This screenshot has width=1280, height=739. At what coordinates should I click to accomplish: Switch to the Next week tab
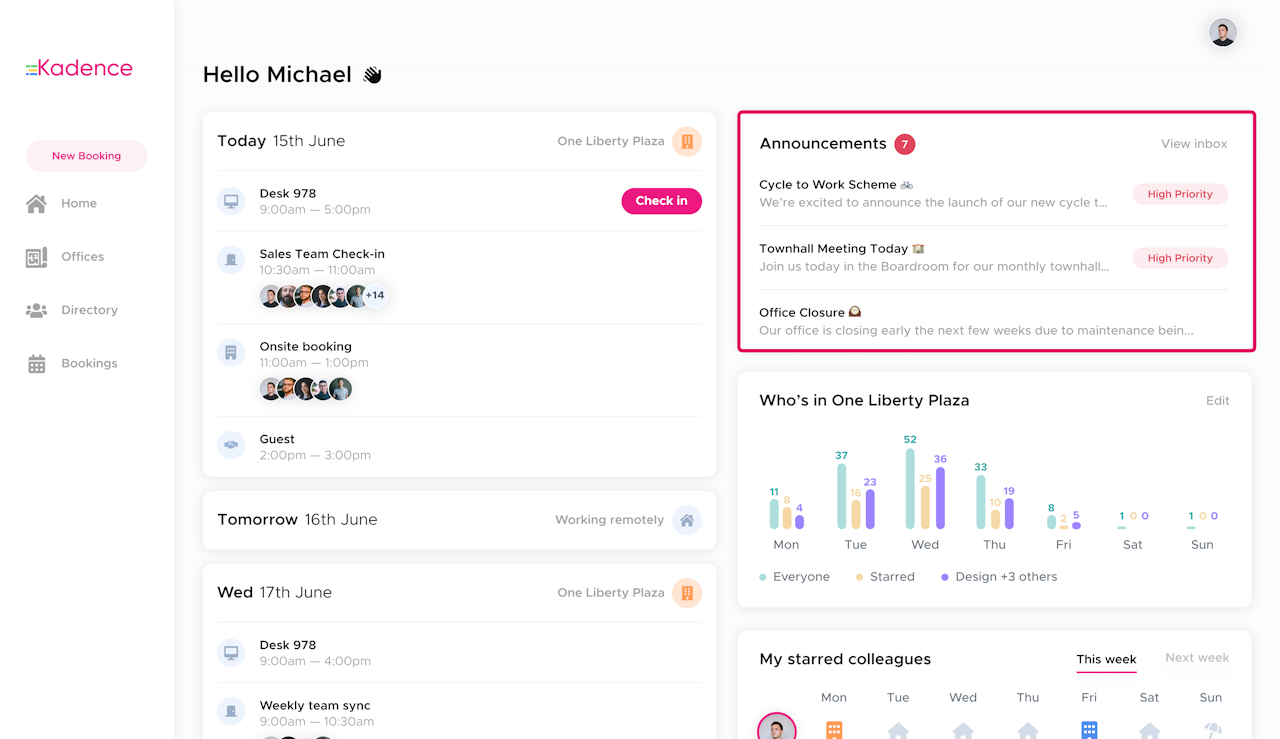point(1197,658)
